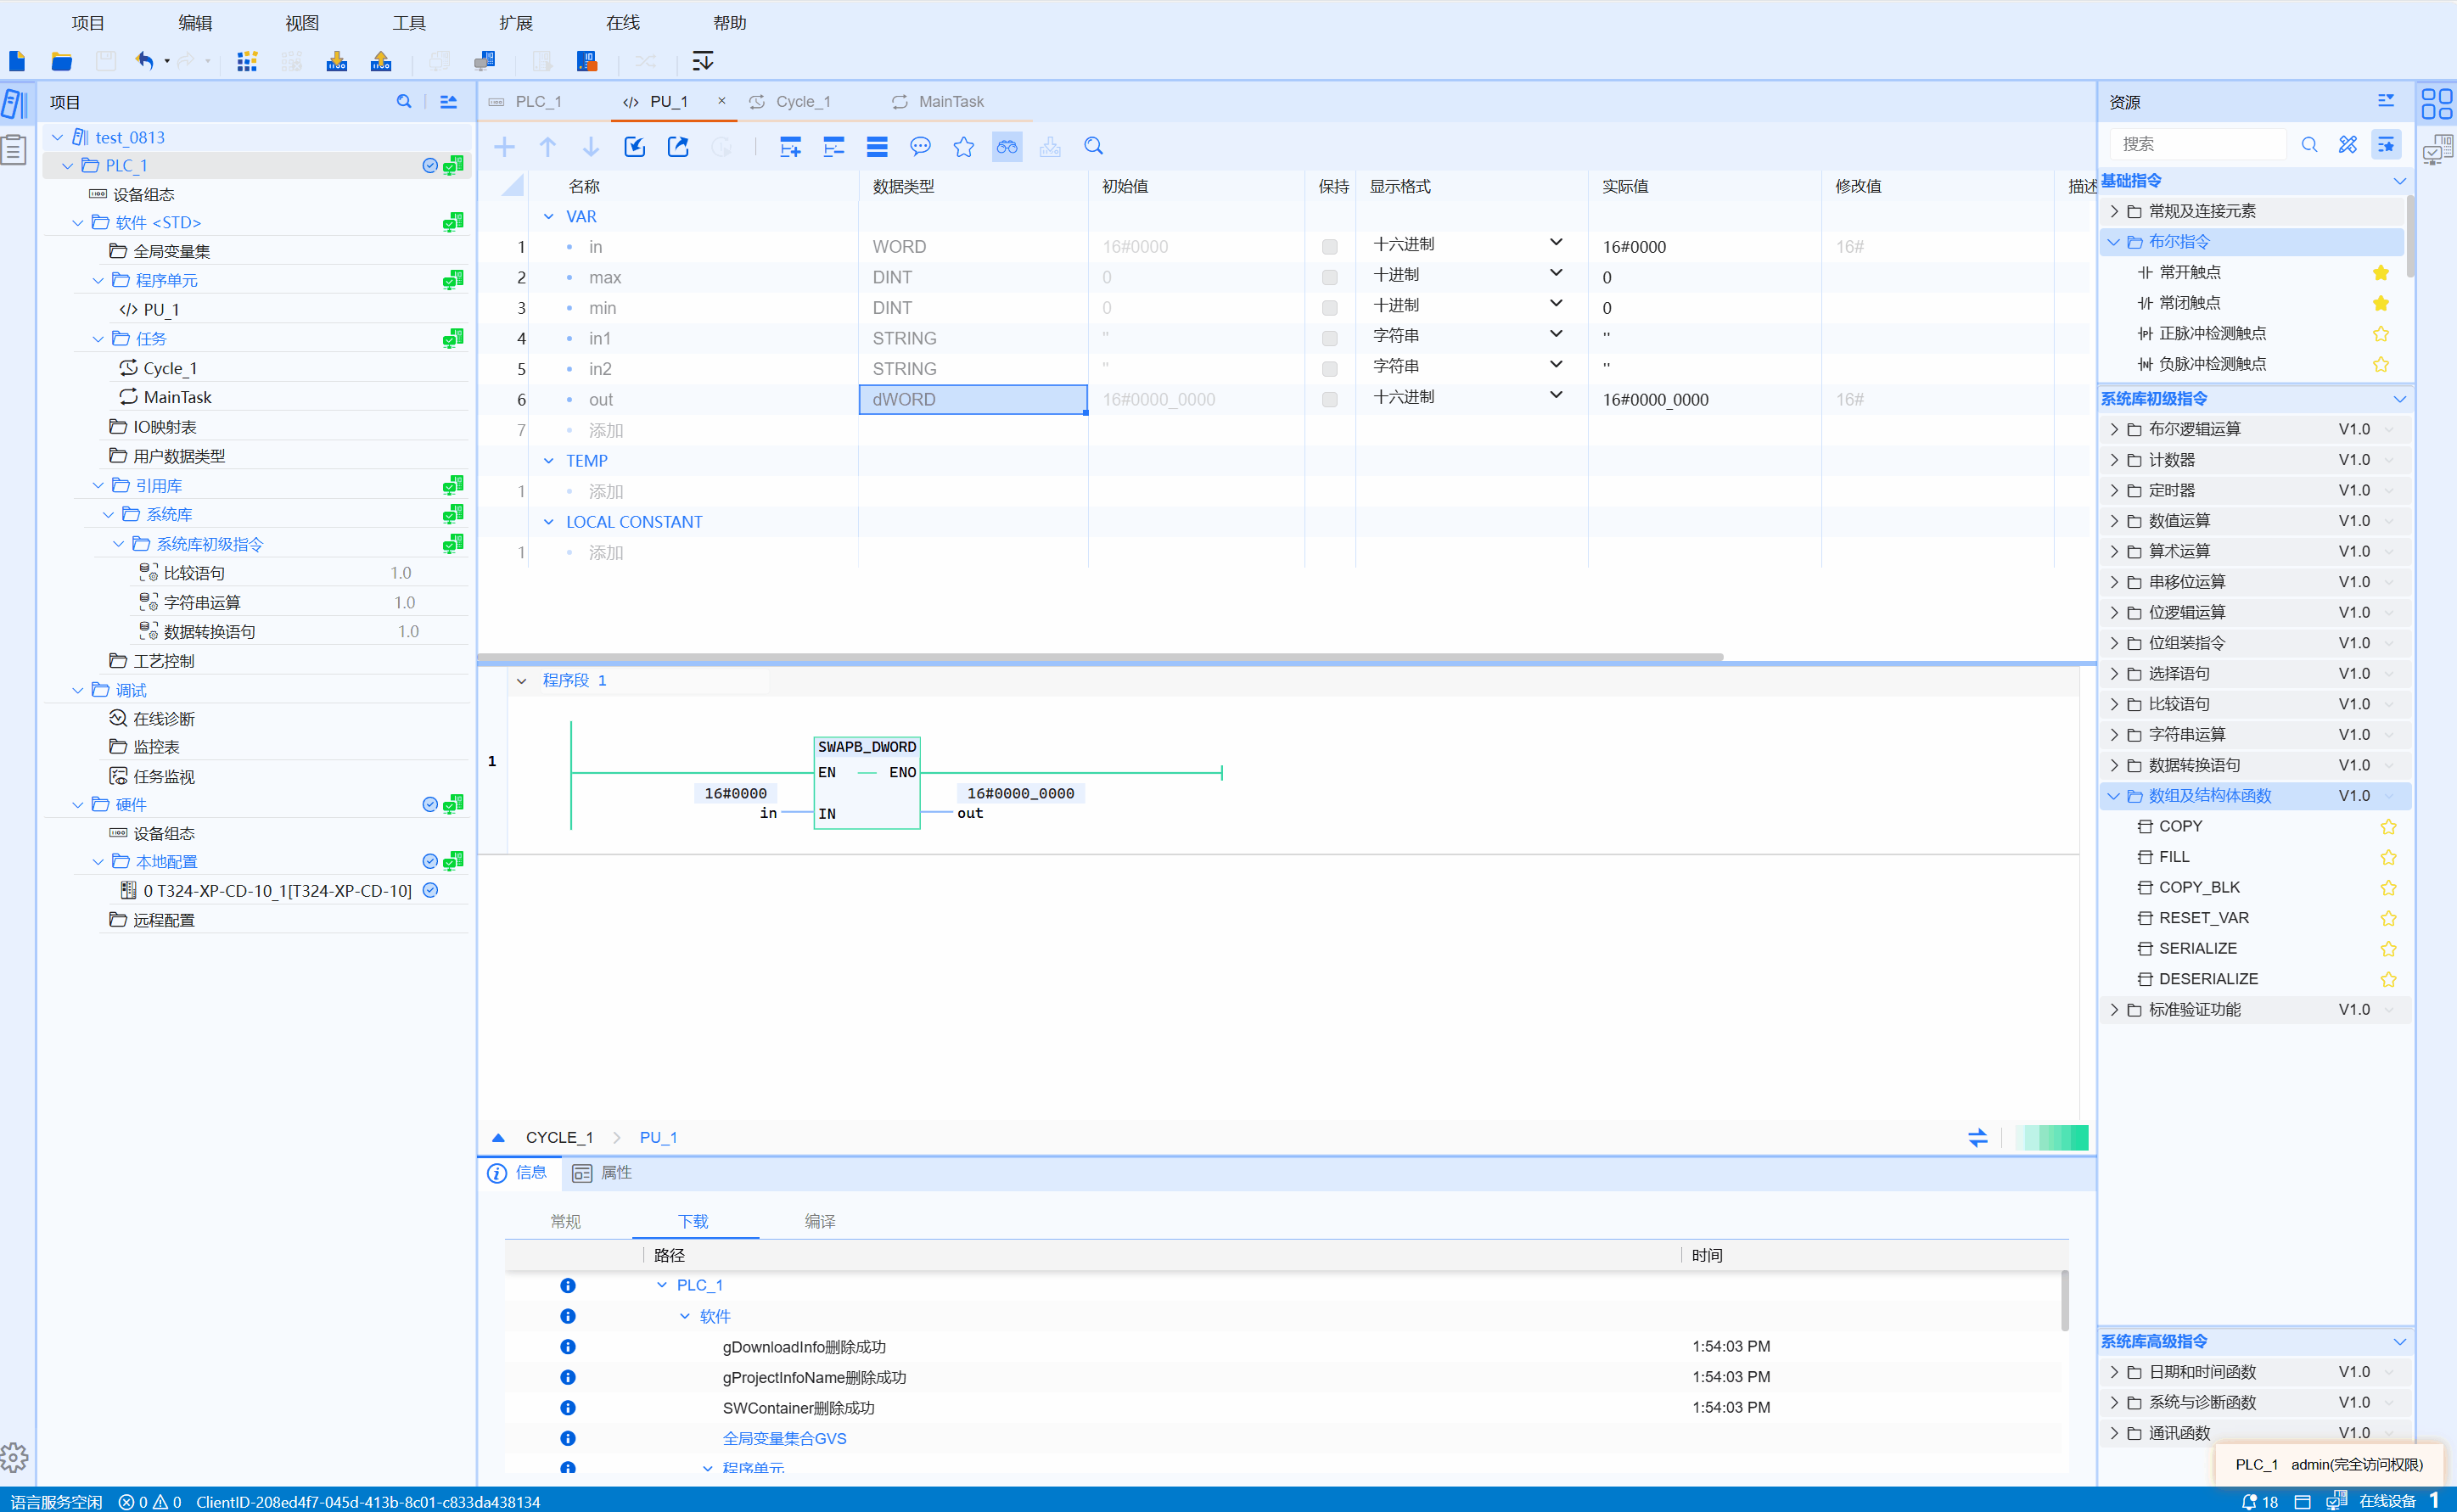Click the settings gear in the left sidebar
Viewport: 2457px width, 1512px height.
pos(14,1457)
